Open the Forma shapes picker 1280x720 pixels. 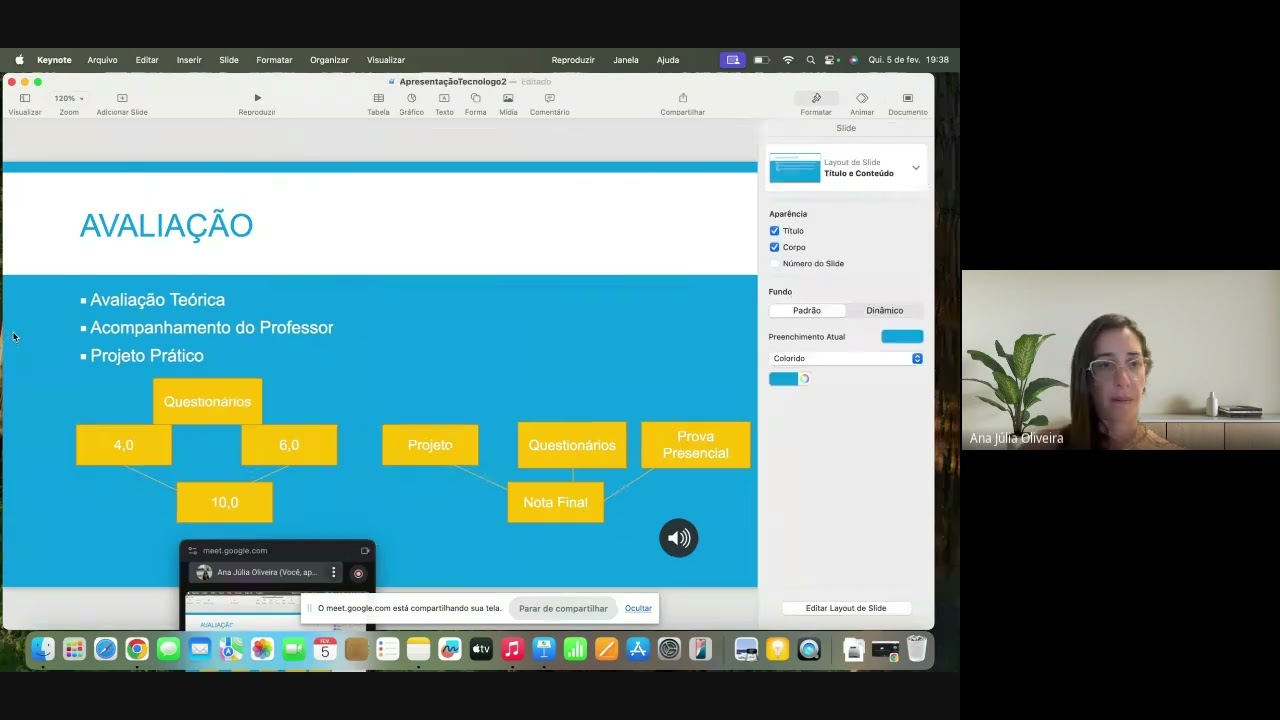coord(475,98)
